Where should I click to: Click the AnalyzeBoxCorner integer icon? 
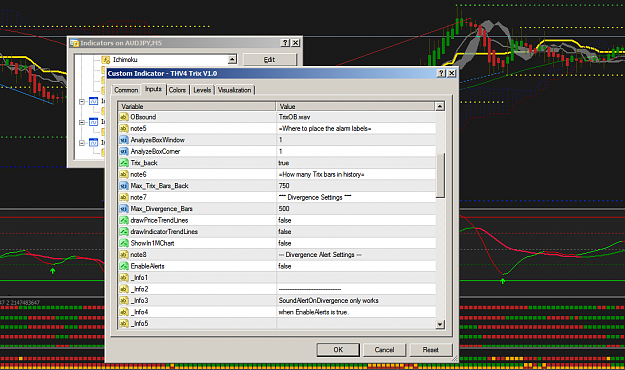pos(124,152)
